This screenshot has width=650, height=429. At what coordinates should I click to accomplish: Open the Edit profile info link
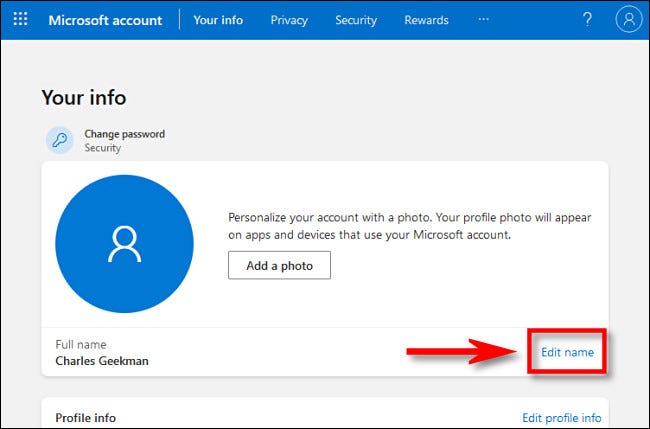tap(562, 417)
